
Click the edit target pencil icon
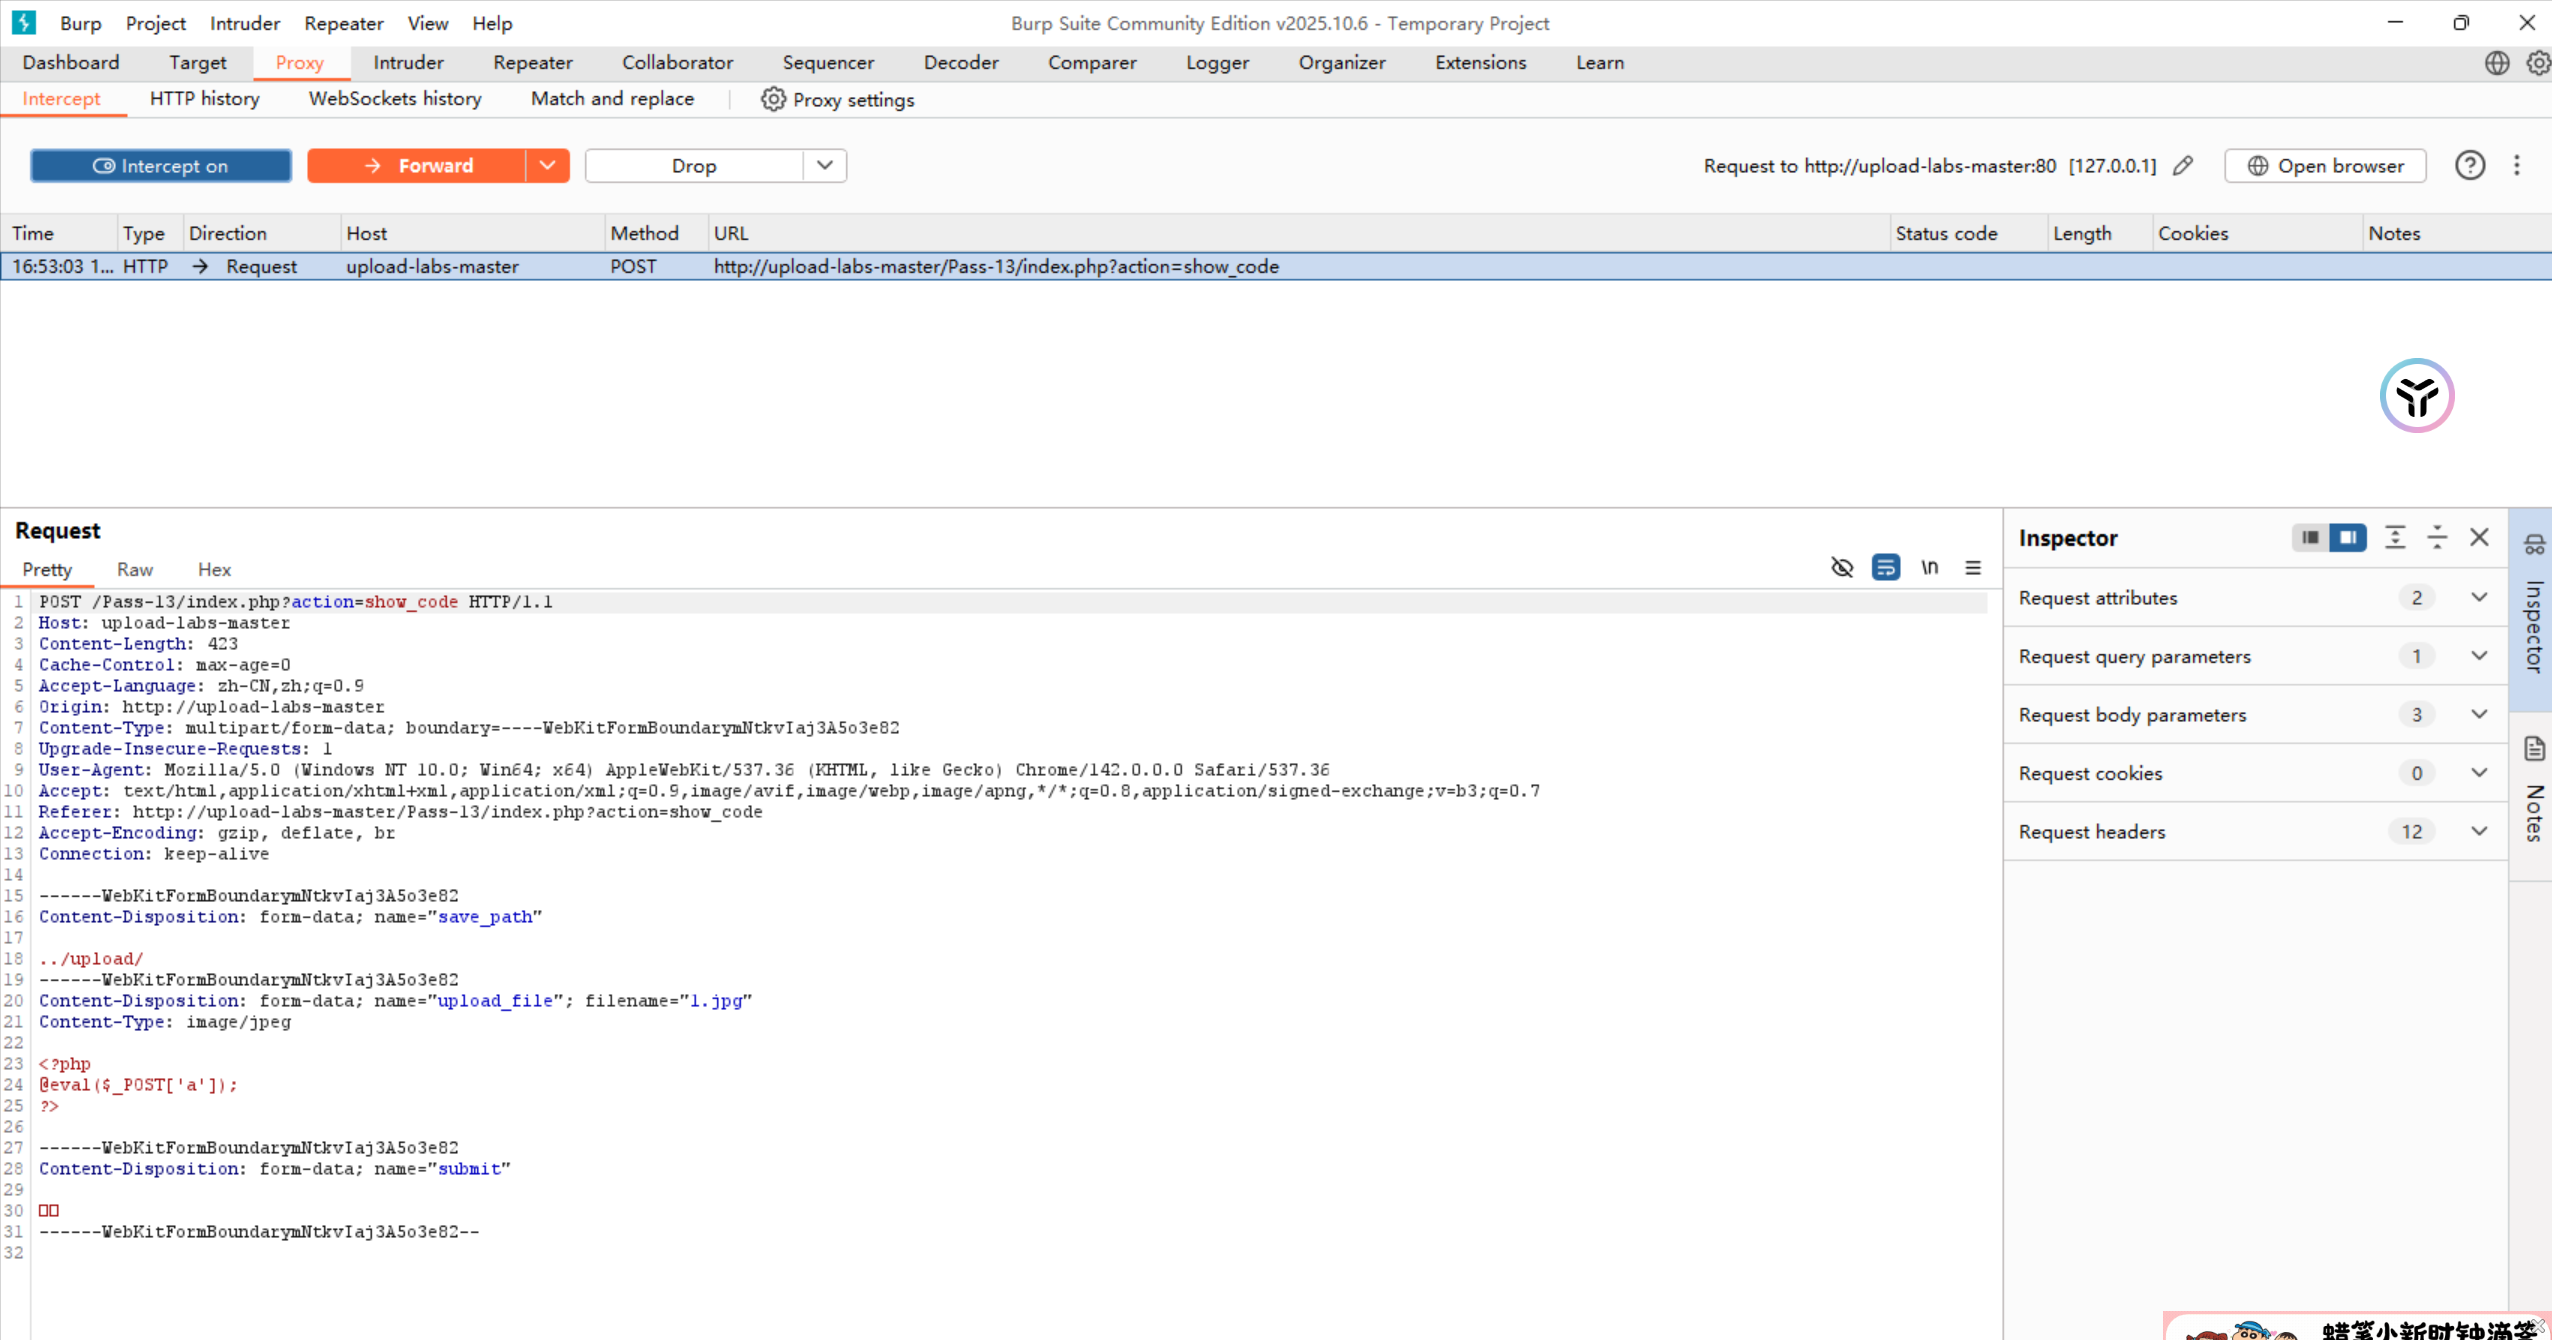tap(2183, 166)
